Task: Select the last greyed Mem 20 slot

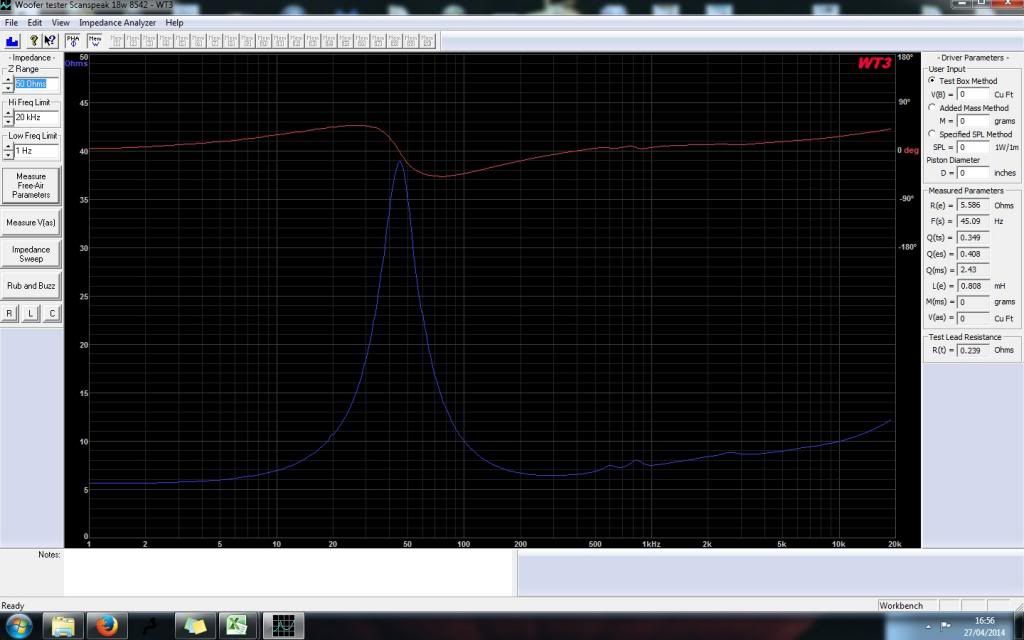Action: 427,41
